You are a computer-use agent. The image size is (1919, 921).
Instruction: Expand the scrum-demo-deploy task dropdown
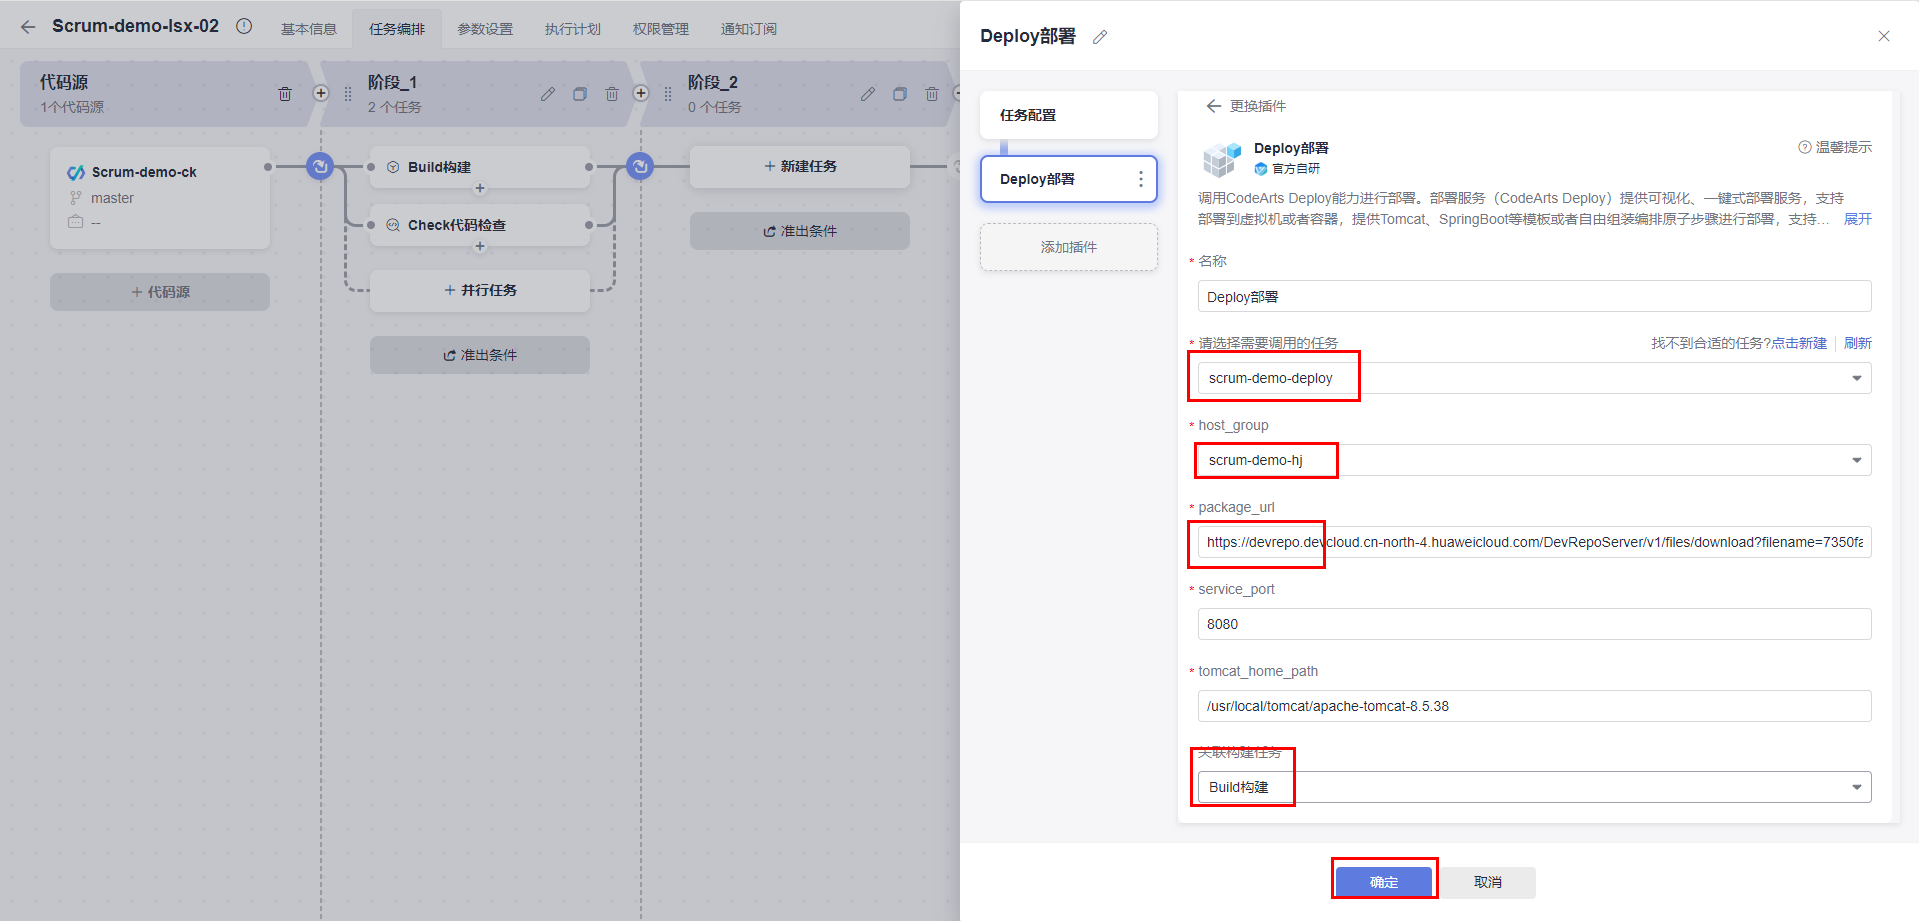click(1534, 378)
